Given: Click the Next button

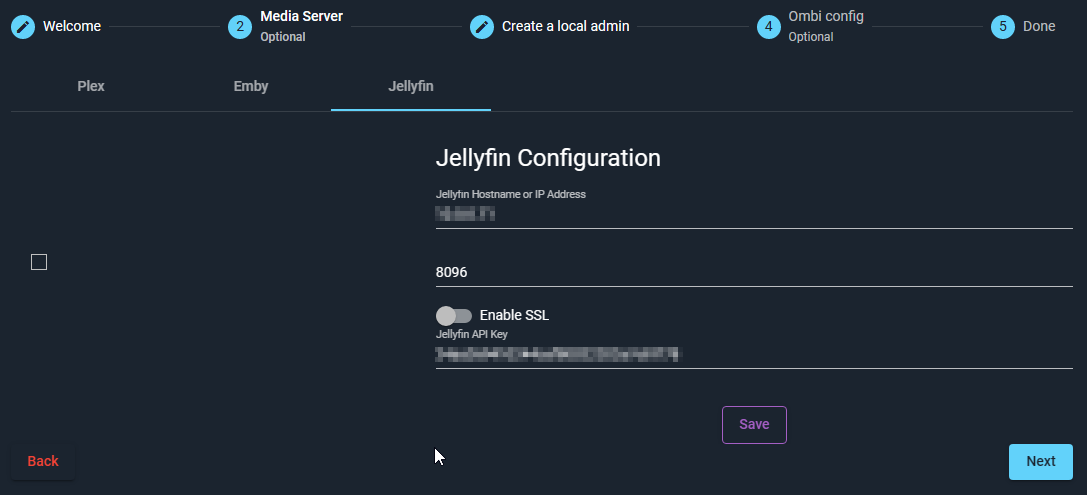Looking at the screenshot, I should click(x=1040, y=461).
